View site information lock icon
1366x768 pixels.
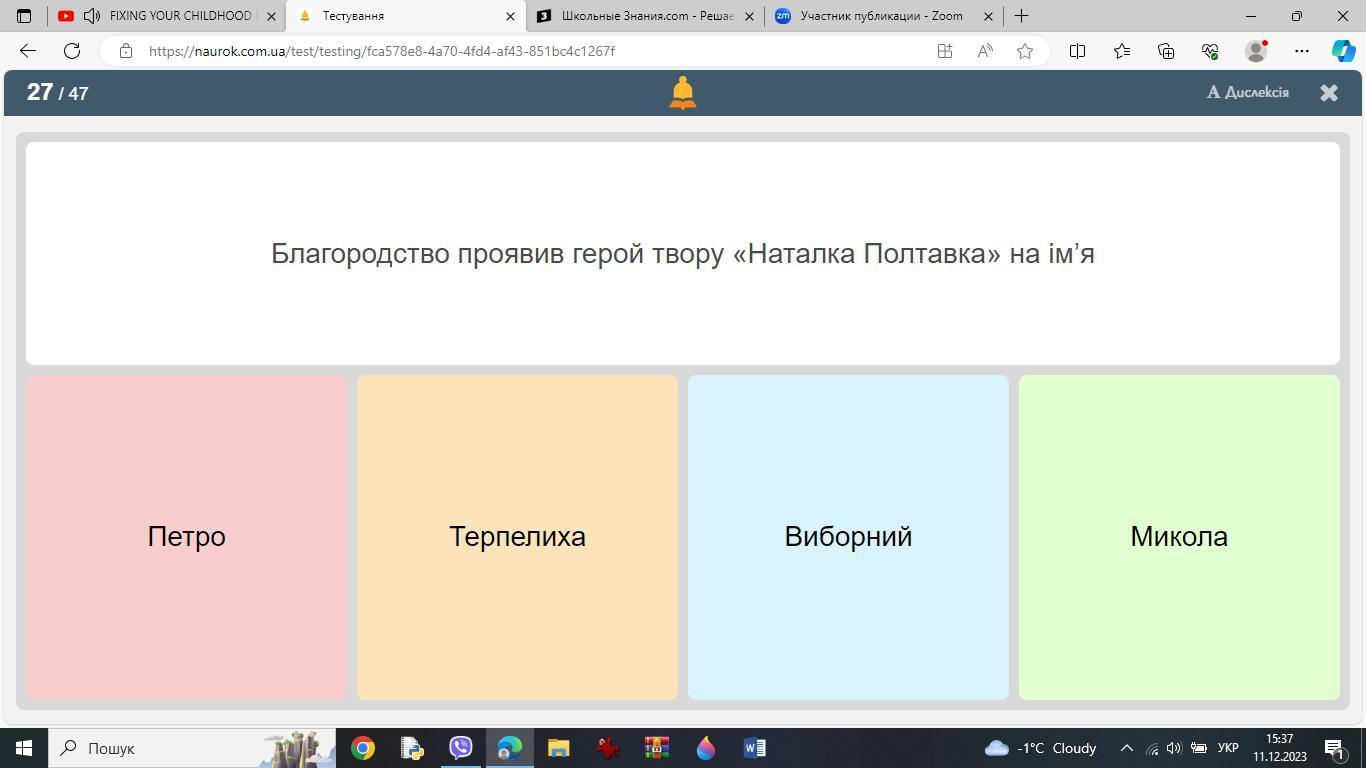pyautogui.click(x=126, y=51)
